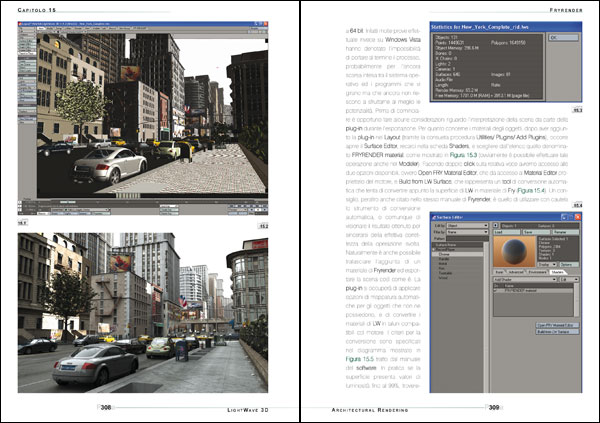Select the Chrome surface in the list
The height and width of the screenshot is (423, 600).
tap(458, 254)
